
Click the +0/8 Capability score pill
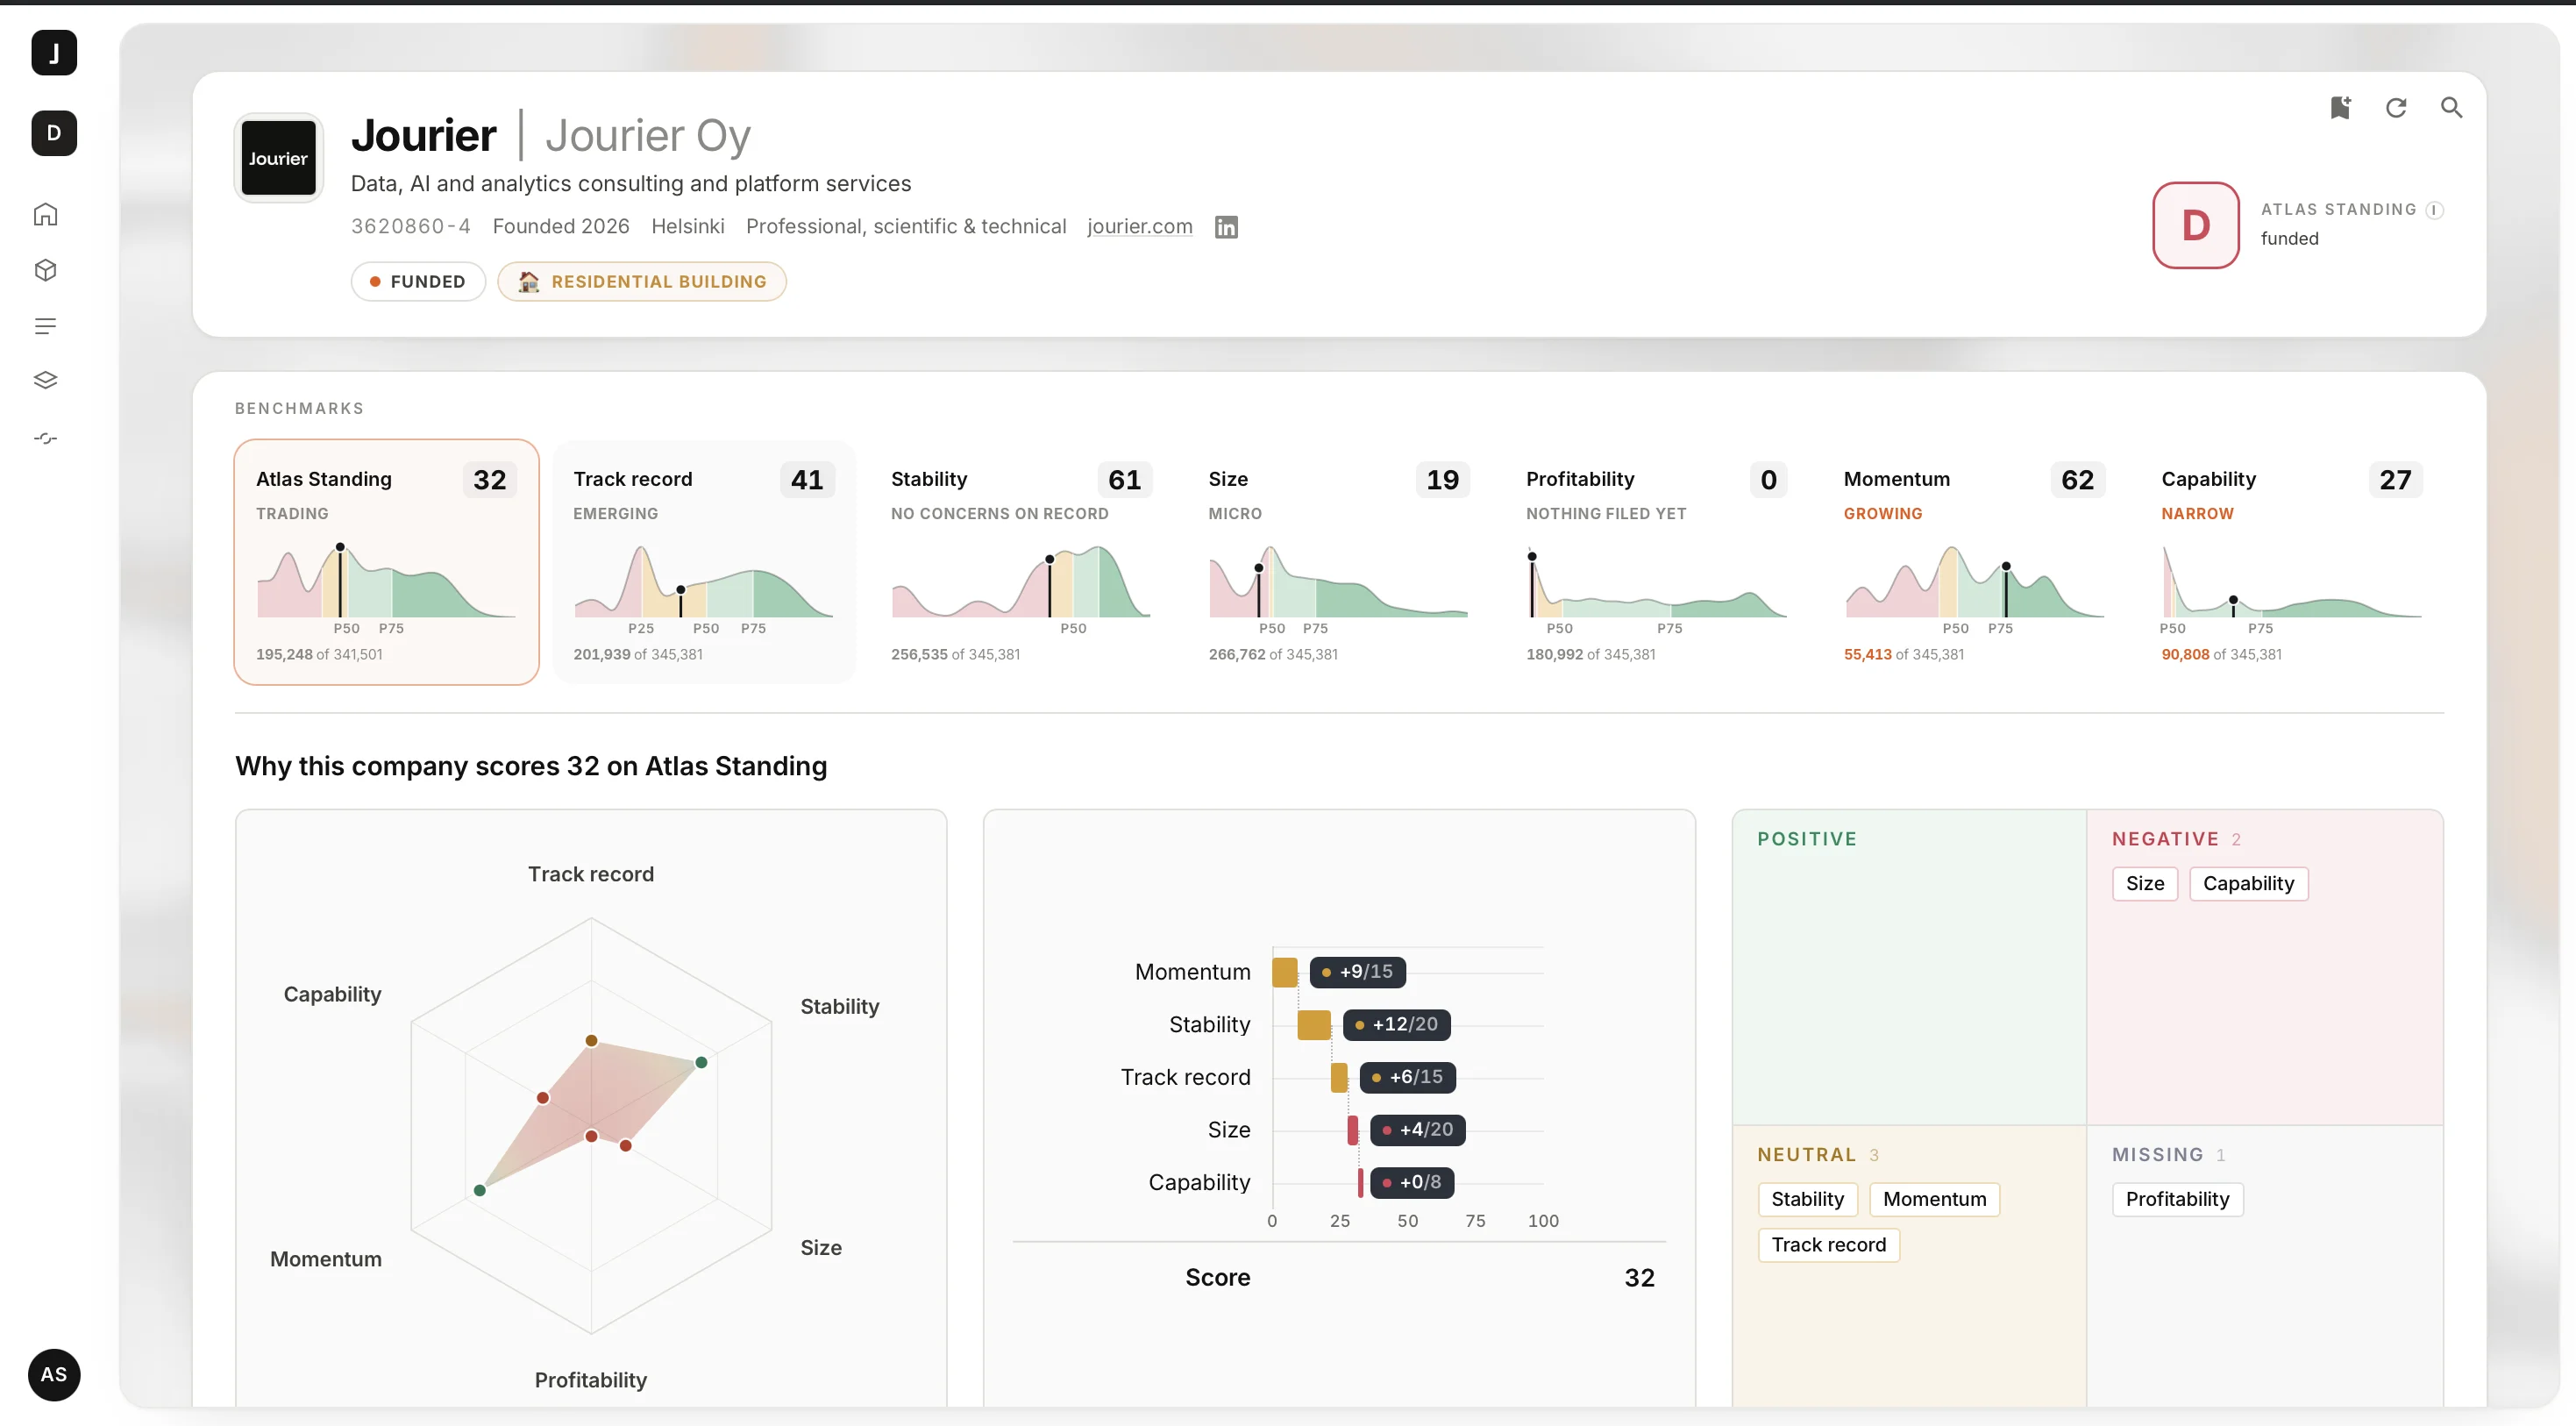click(x=1412, y=1183)
